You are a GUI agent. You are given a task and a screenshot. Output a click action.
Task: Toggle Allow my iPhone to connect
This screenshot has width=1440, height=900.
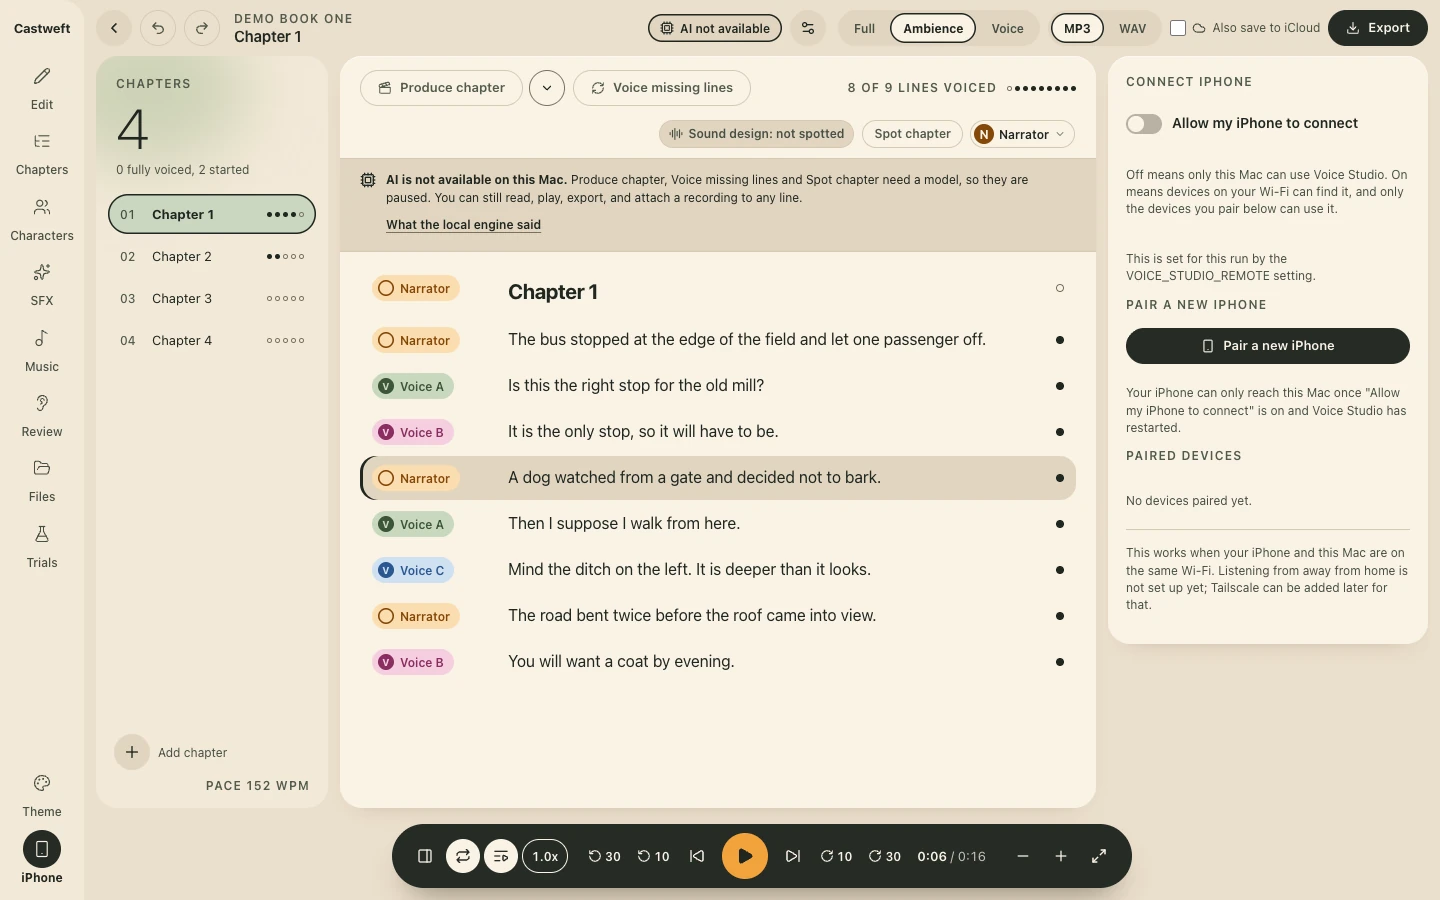tap(1144, 123)
